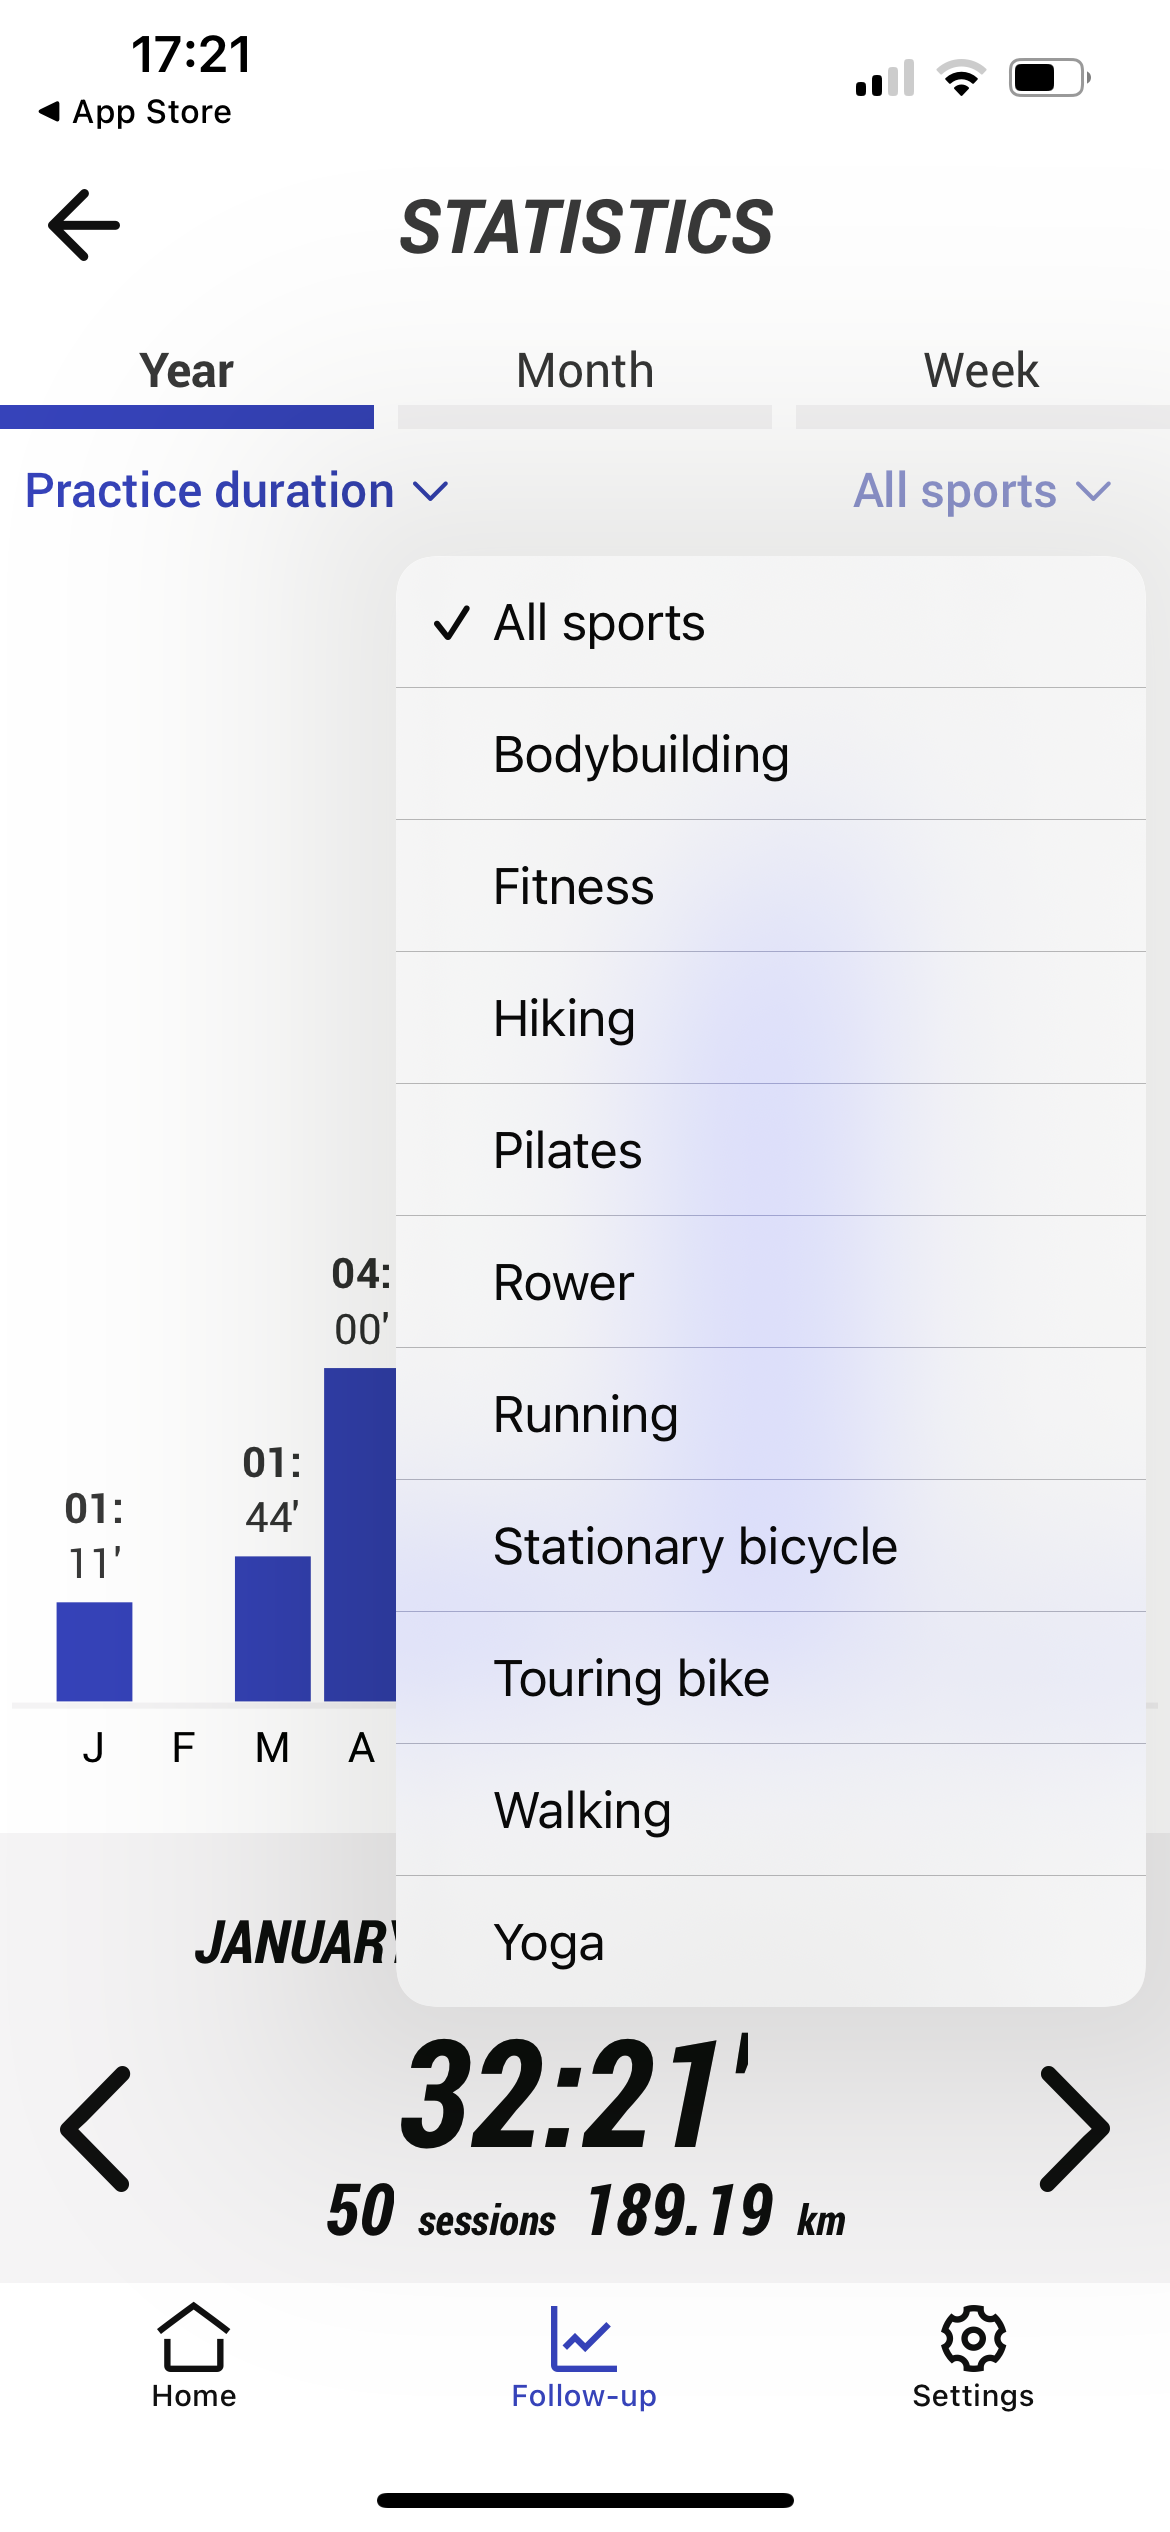Screen dimensions: 1170x2532
Task: Choose Bodybuilding from the sports list
Action: pos(770,755)
